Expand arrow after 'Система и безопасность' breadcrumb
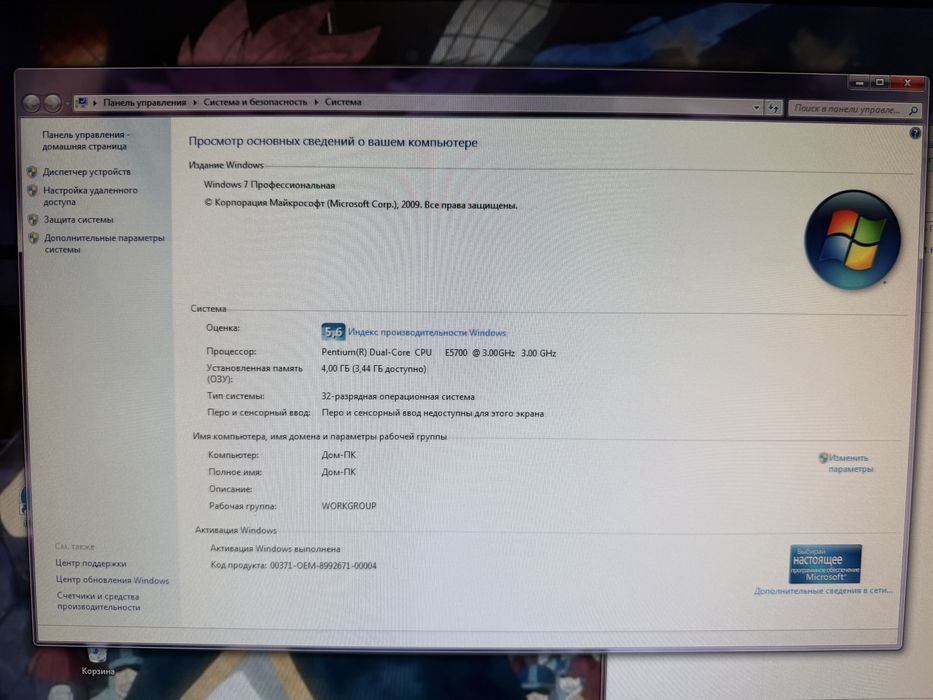The height and width of the screenshot is (700, 933). coord(316,102)
